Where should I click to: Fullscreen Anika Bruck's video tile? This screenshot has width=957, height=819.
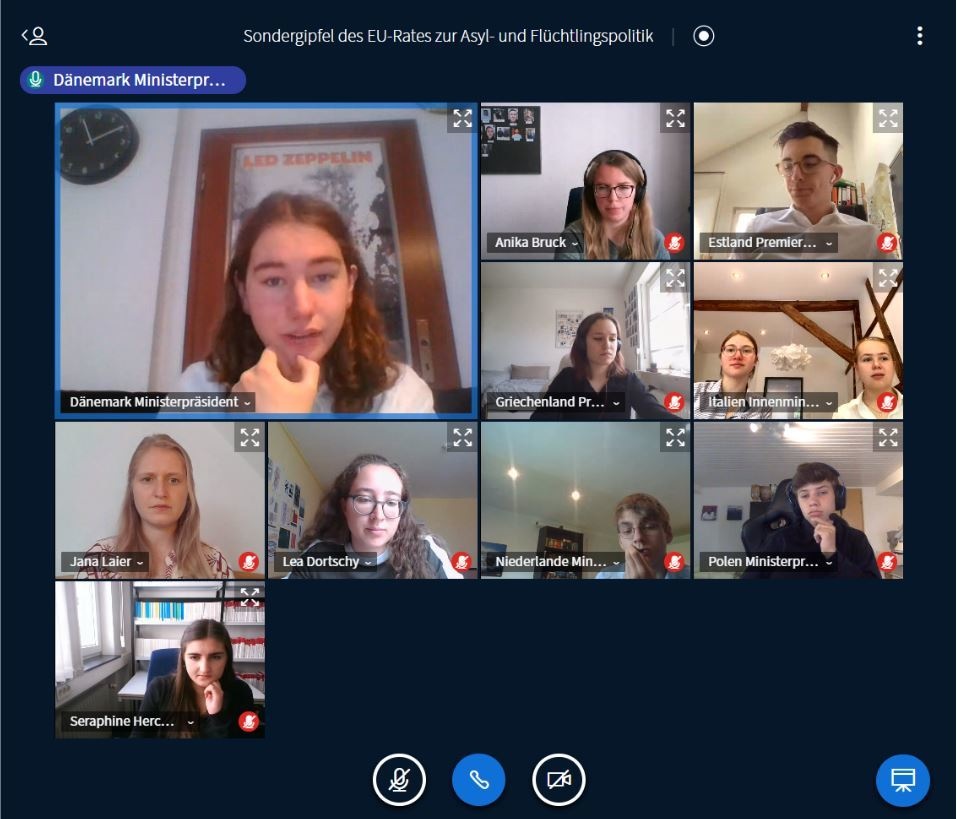coord(676,118)
